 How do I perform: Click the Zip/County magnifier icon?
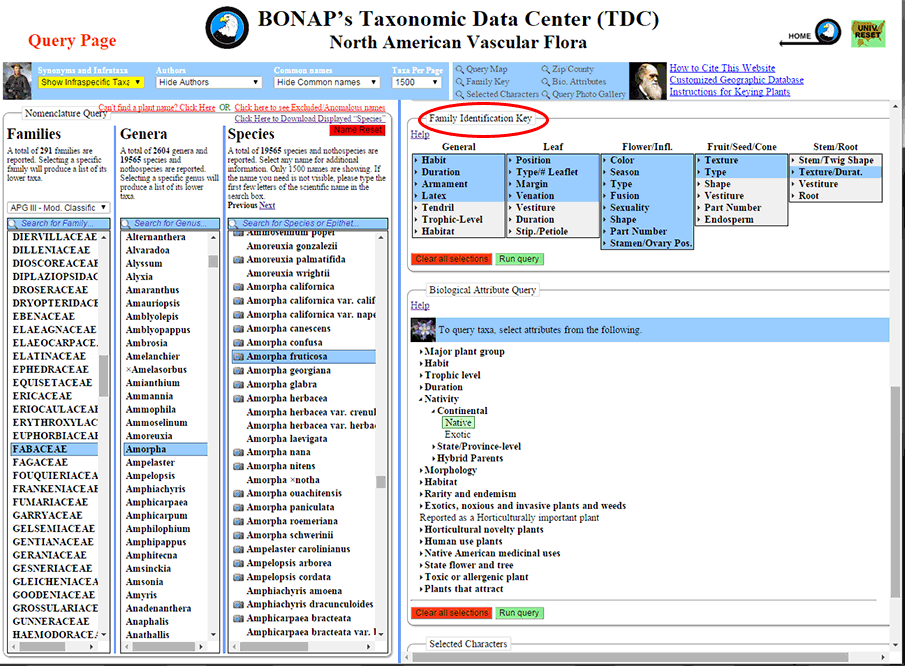tap(545, 69)
